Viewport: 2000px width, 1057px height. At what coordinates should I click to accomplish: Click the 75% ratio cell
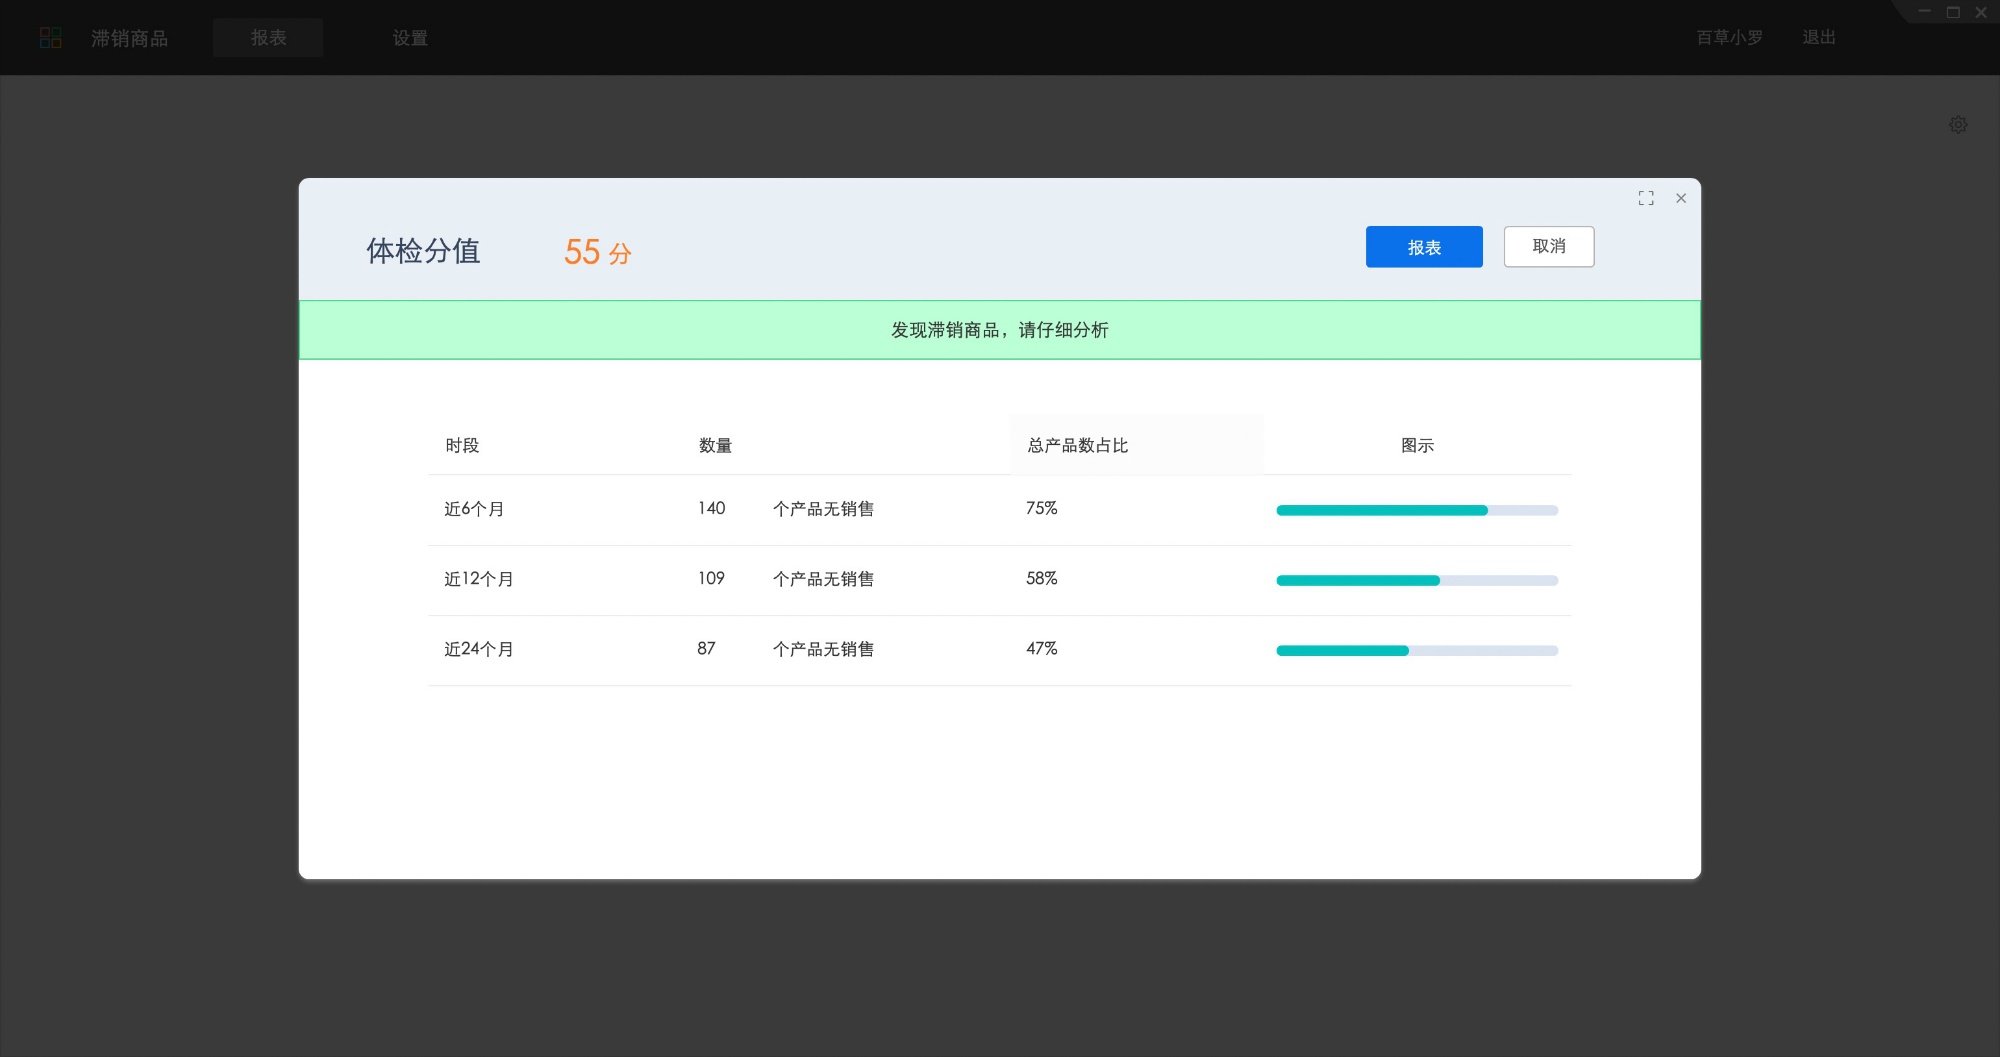click(x=1041, y=508)
